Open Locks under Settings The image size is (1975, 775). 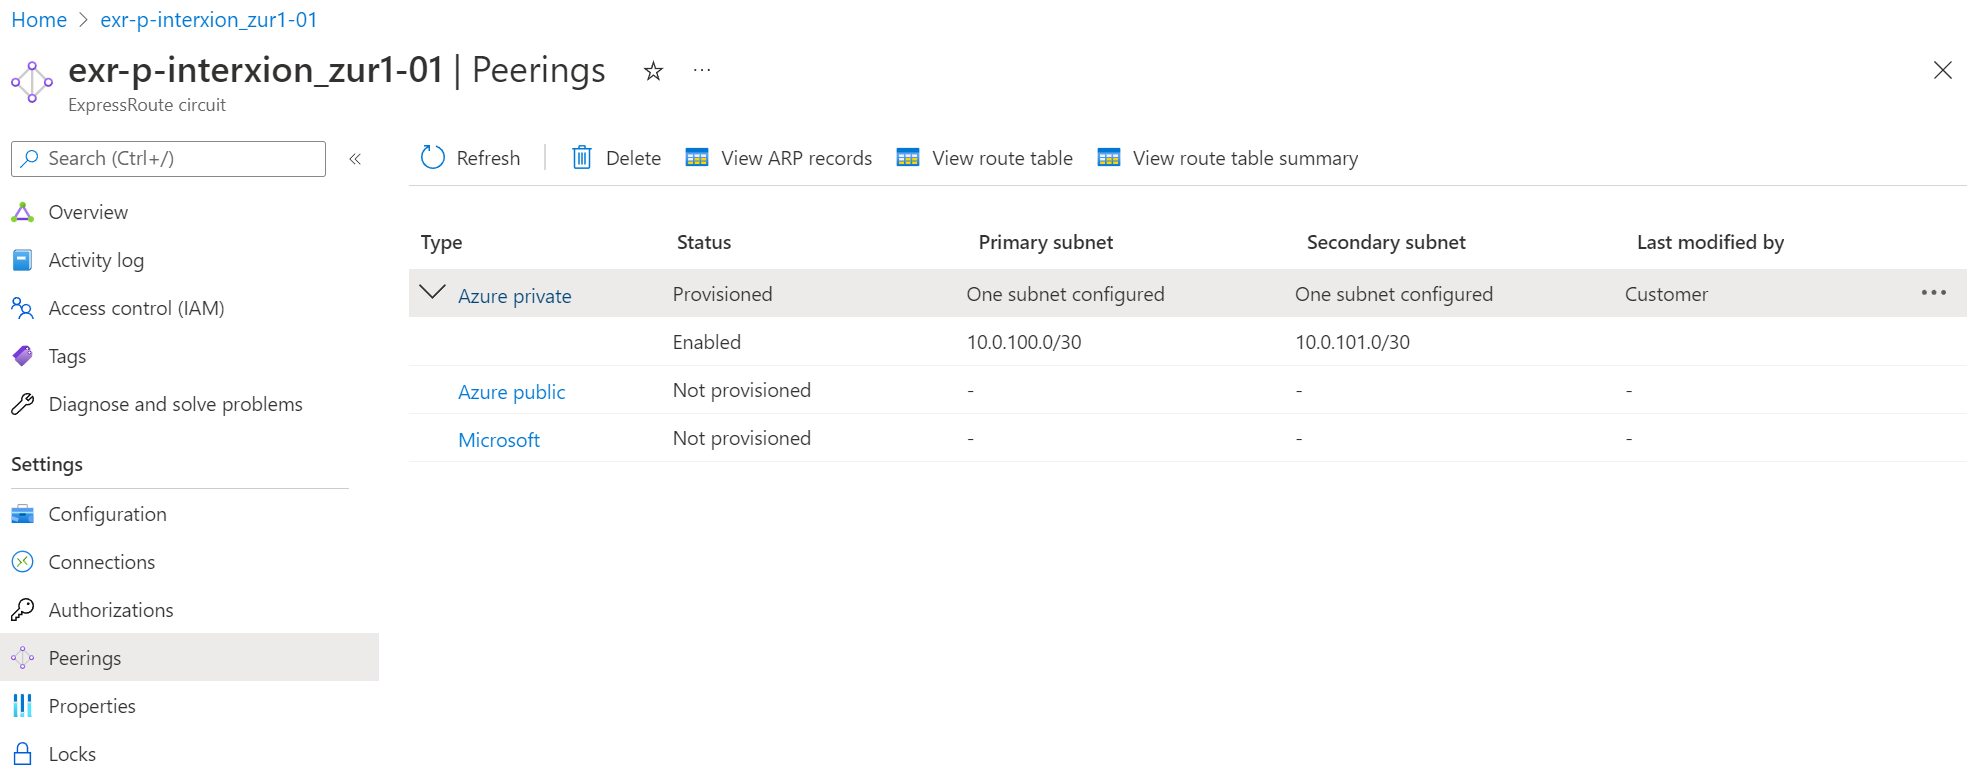72,754
